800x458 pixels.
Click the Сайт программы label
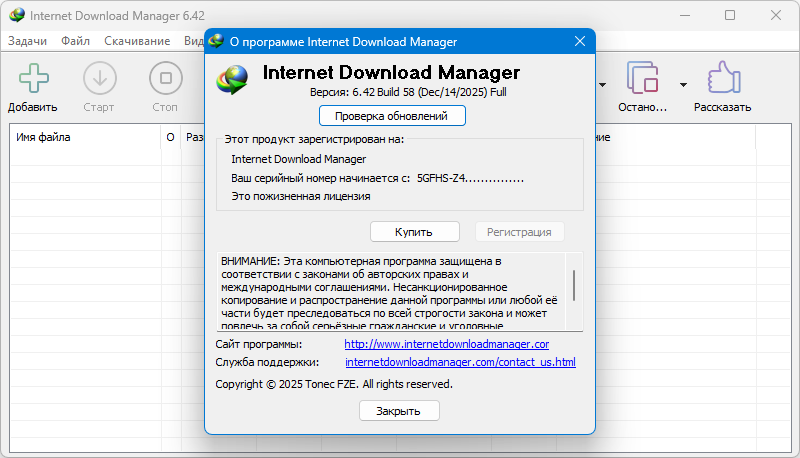point(259,344)
